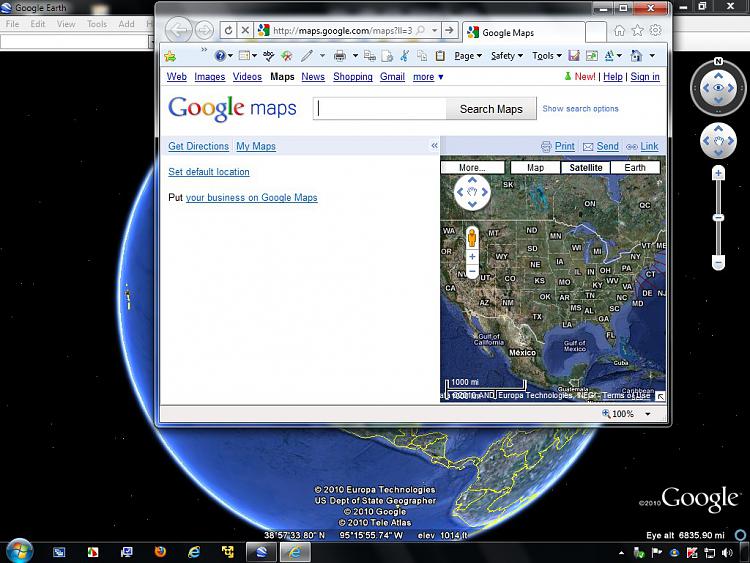
Task: Open the File menu in Google Earth
Action: [x=12, y=24]
